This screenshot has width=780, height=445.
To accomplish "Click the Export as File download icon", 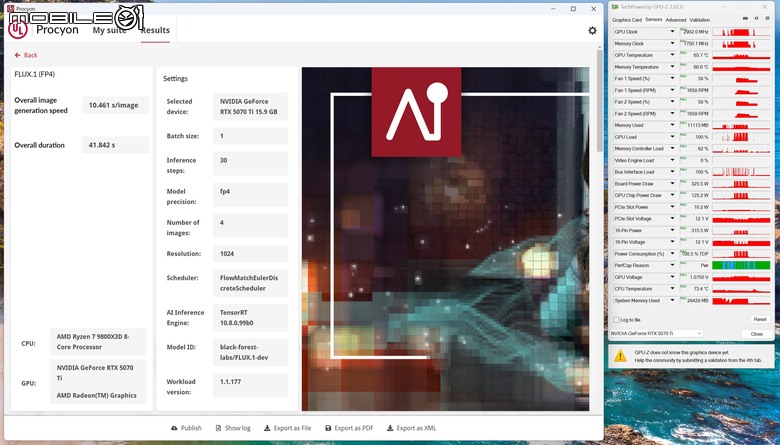I will (x=267, y=428).
